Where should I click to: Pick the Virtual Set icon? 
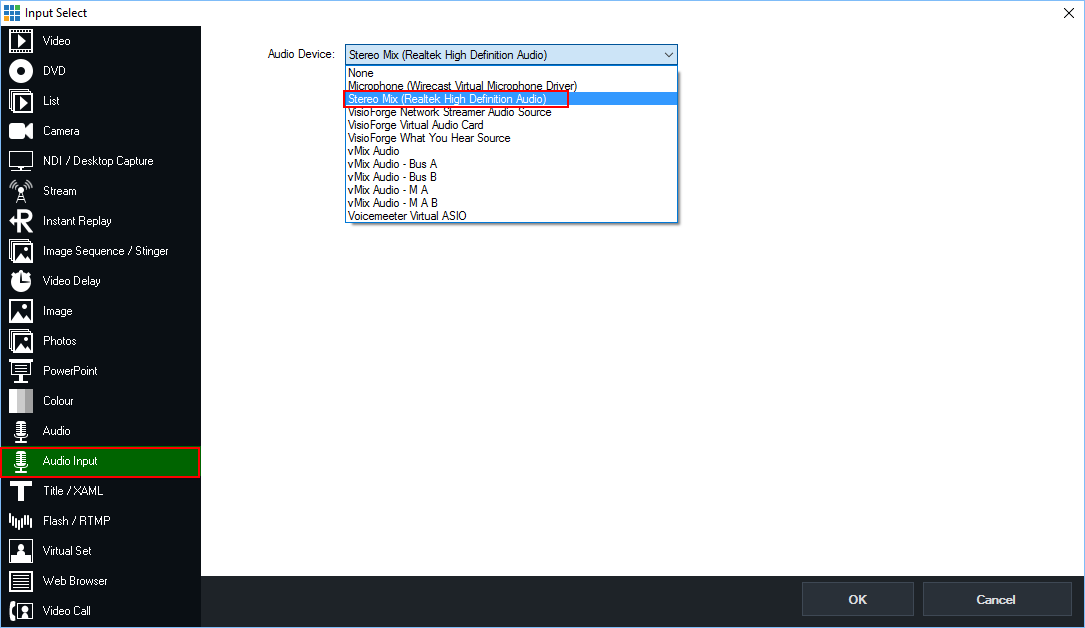click(21, 551)
